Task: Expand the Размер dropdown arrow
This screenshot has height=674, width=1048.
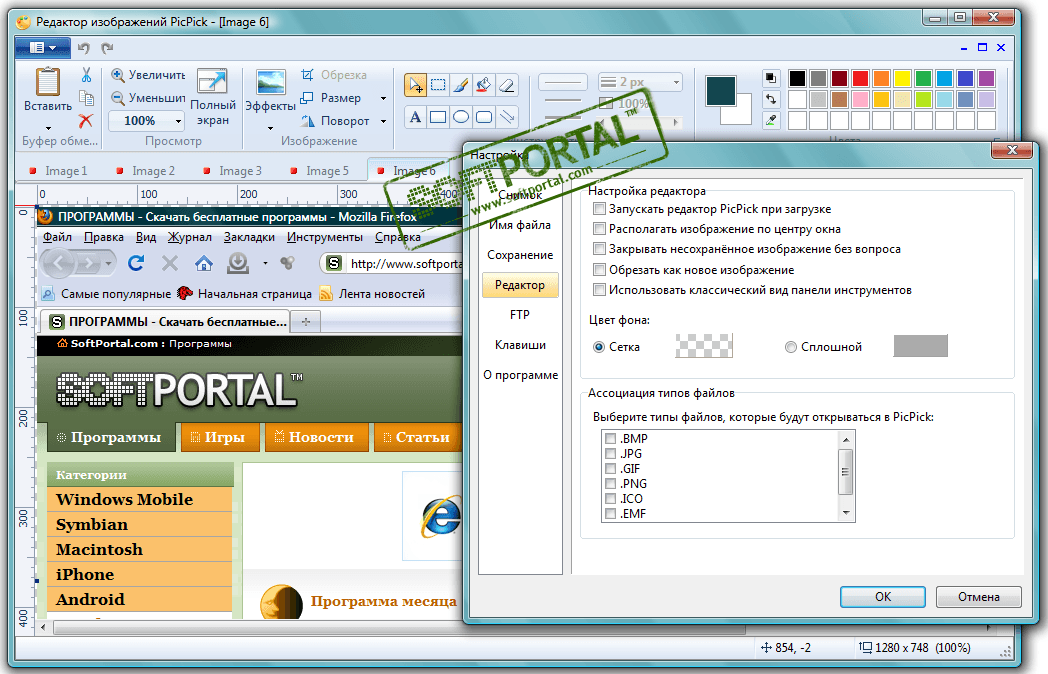Action: 384,98
